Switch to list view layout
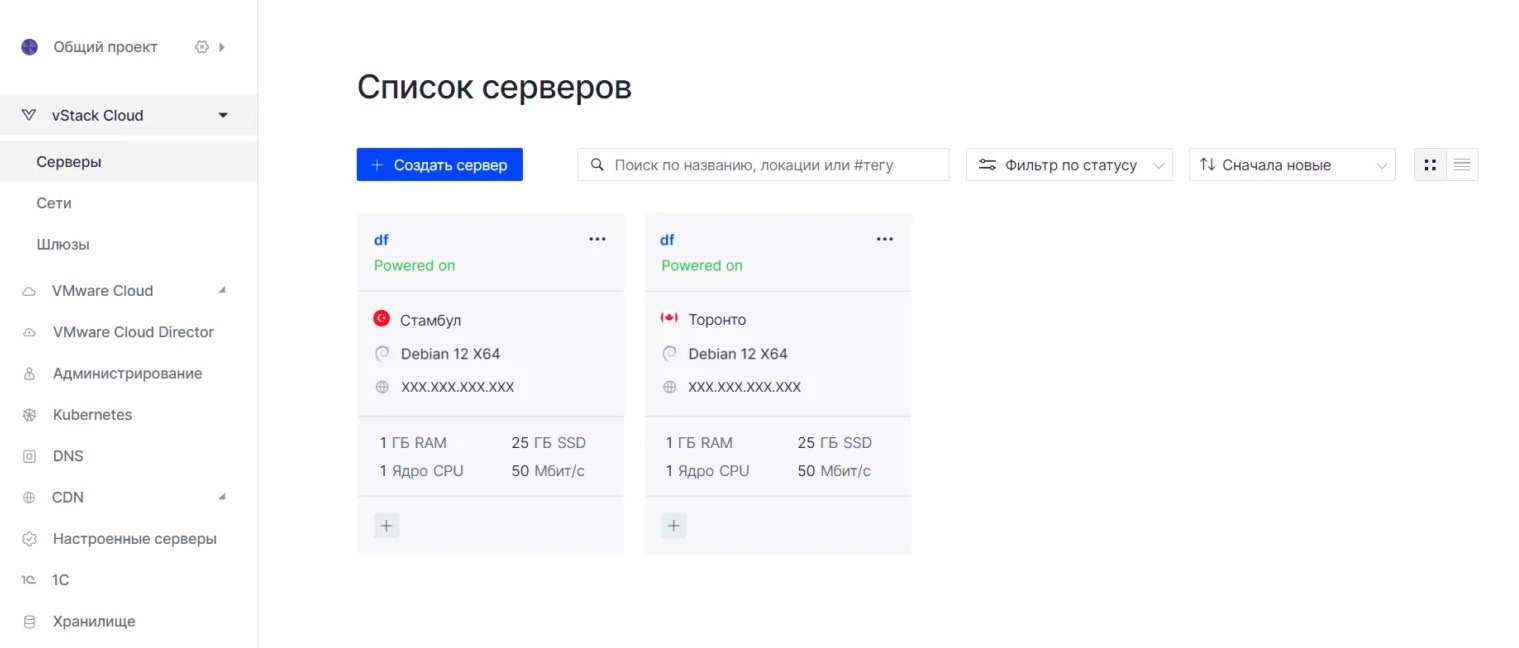Viewport: 1519px width, 648px height. [x=1462, y=165]
